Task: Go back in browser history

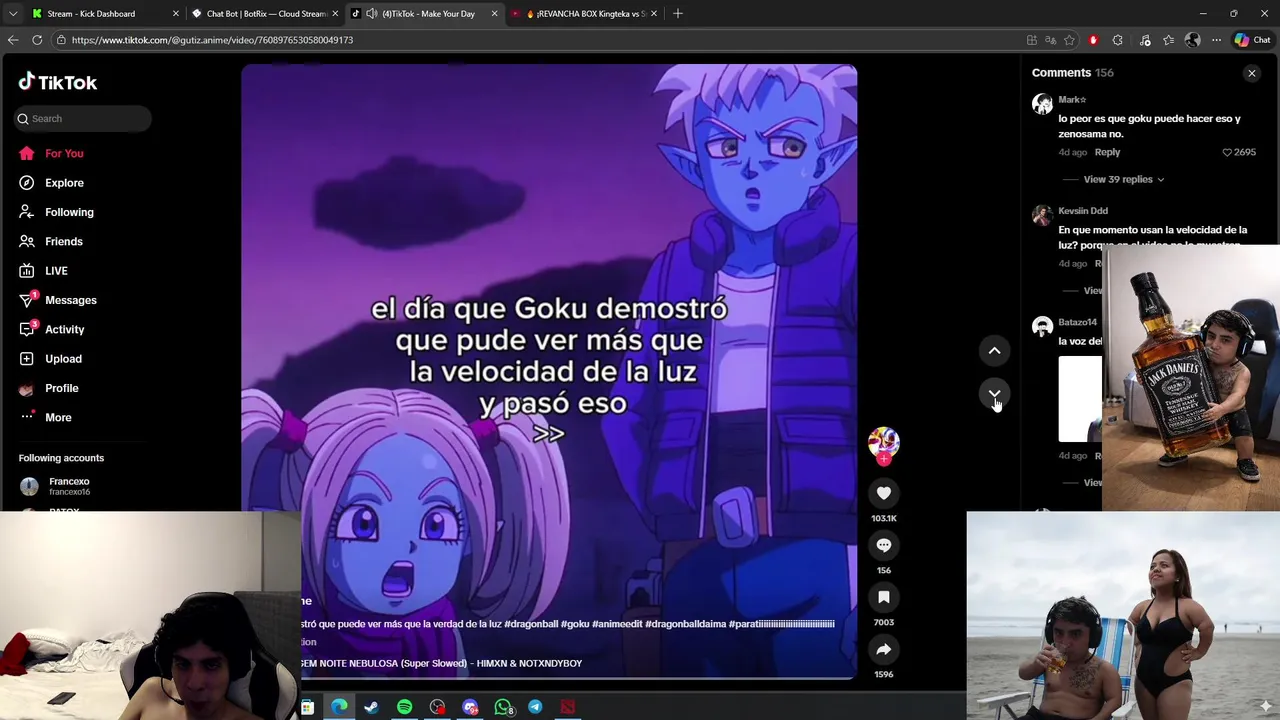Action: (13, 40)
